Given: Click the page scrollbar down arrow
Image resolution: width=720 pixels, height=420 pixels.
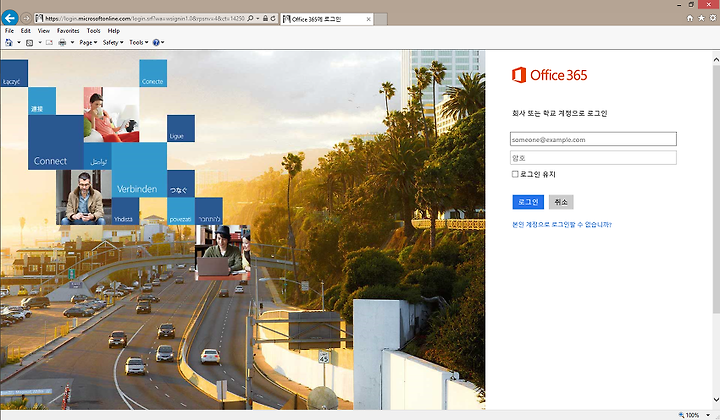Looking at the screenshot, I should pyautogui.click(x=716, y=400).
